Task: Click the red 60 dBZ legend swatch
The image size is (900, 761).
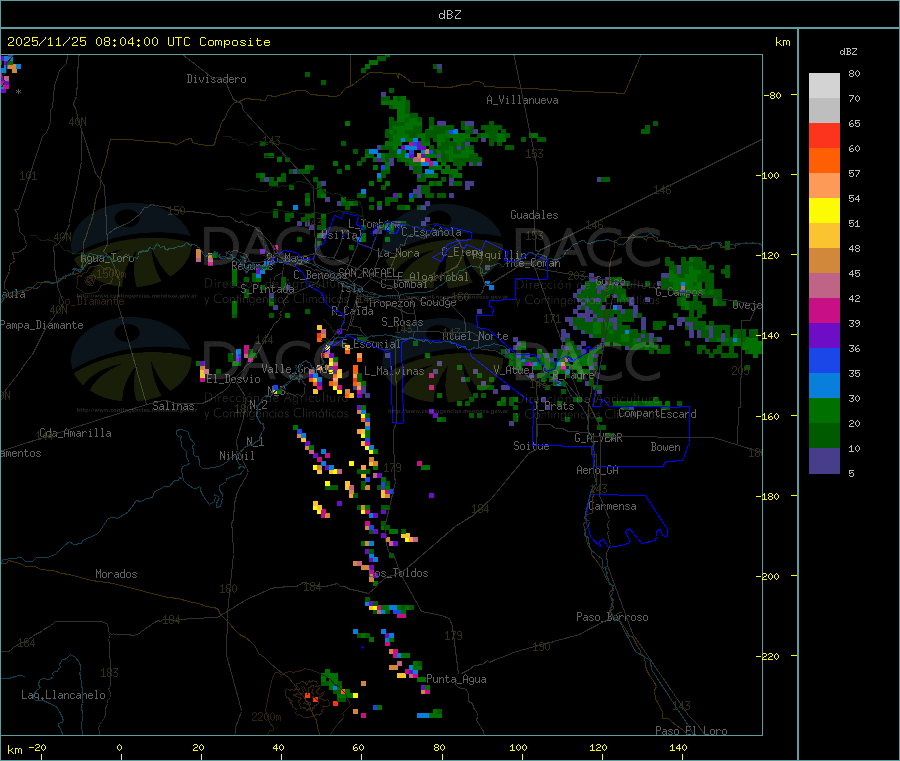Action: click(x=824, y=135)
